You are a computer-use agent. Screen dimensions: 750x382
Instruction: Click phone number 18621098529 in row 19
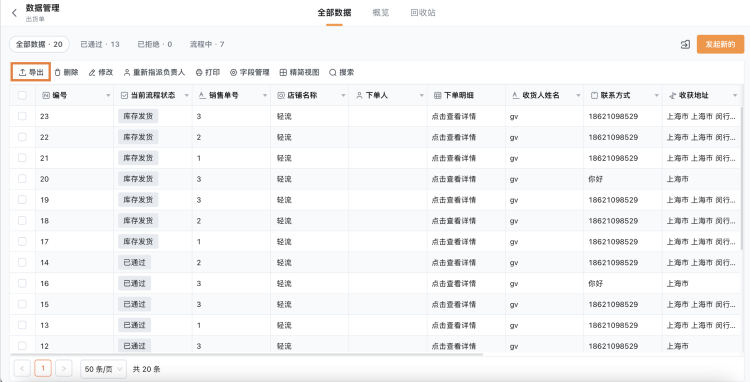tap(613, 200)
